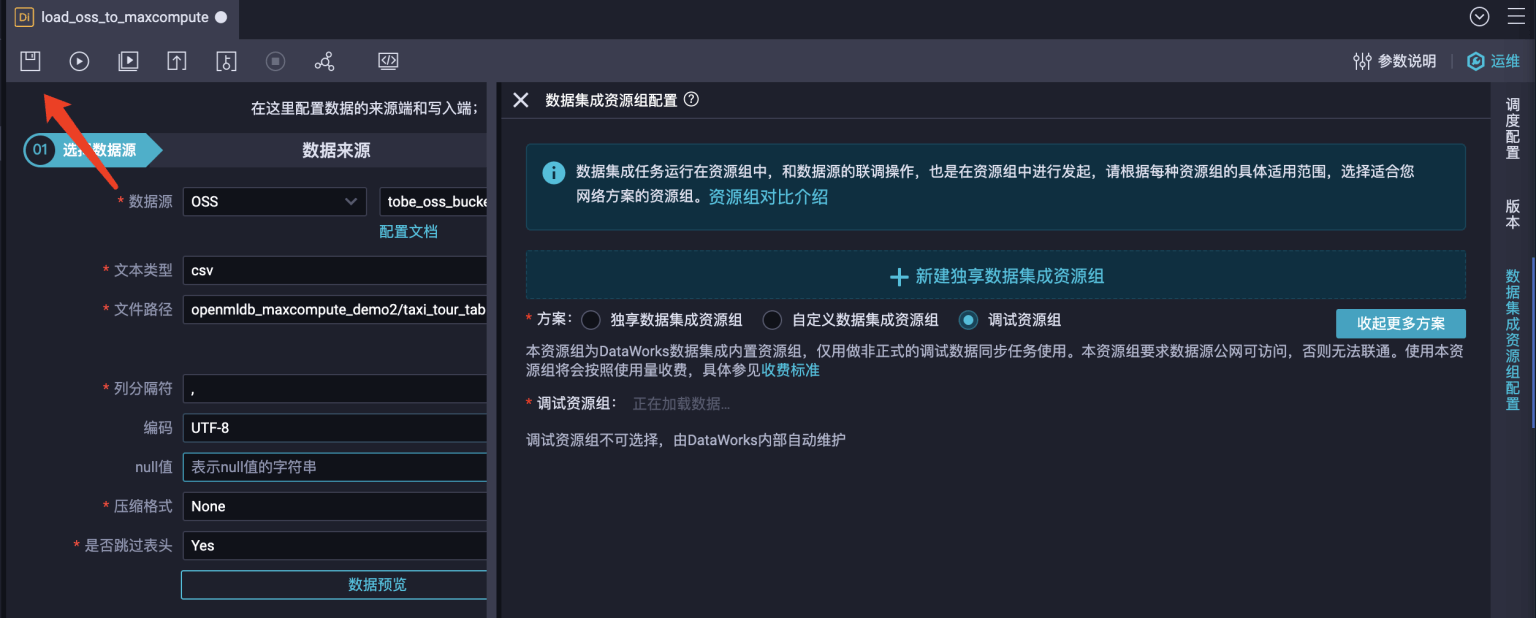Select the load_oss_to_maxcompute file tab

click(121, 17)
